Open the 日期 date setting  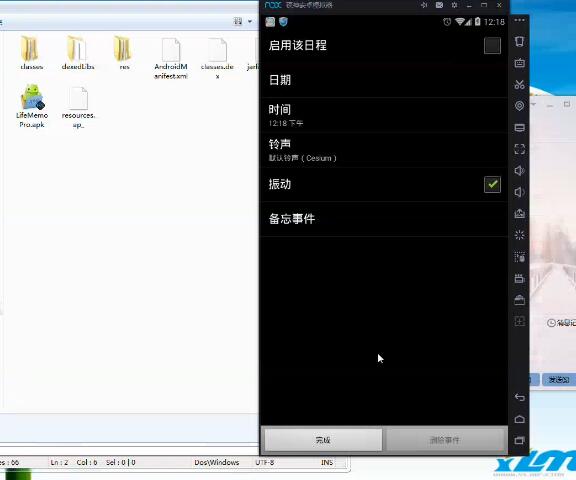tap(384, 80)
